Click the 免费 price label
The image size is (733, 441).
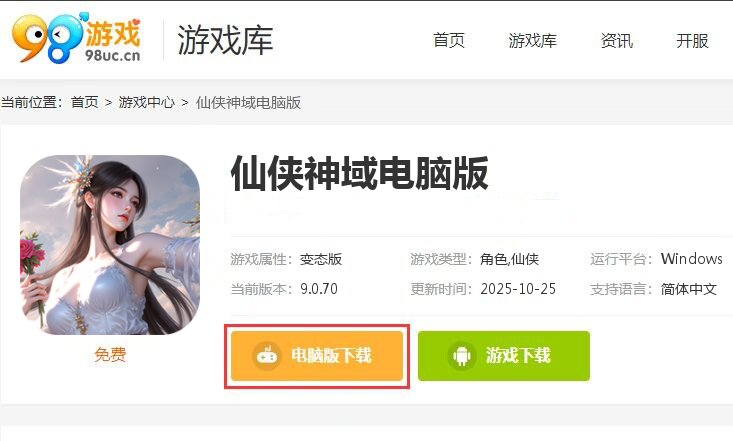coord(110,355)
